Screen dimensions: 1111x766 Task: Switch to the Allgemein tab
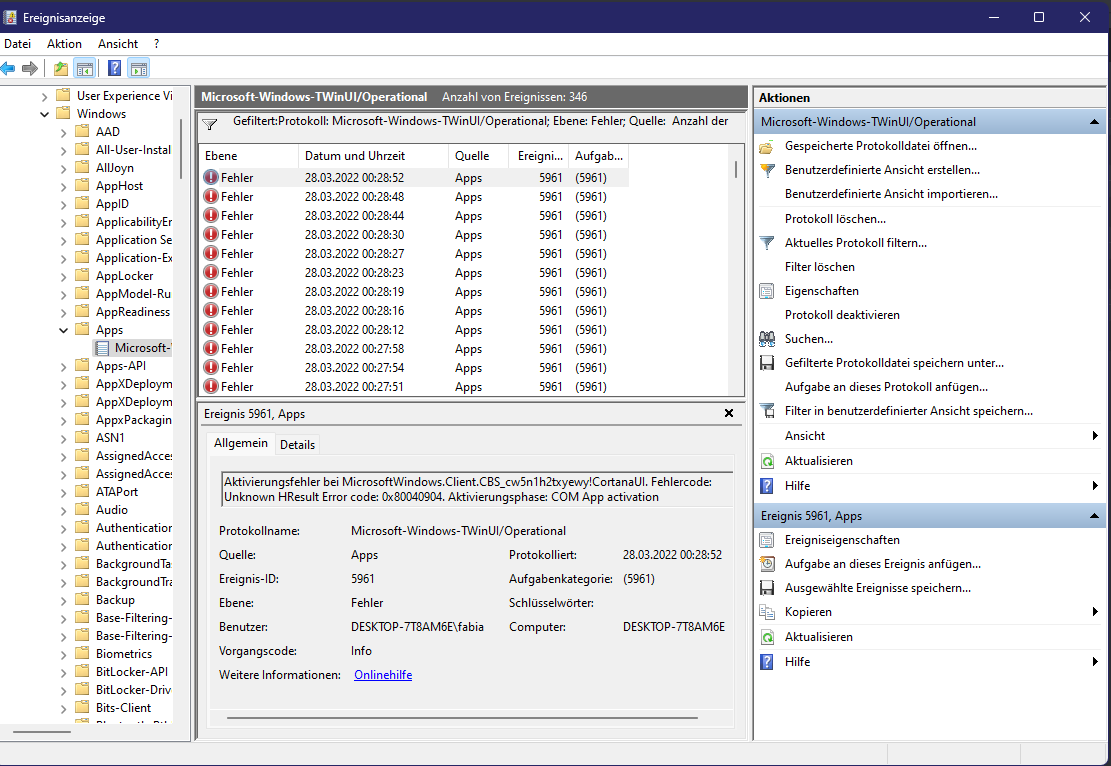pyautogui.click(x=241, y=443)
